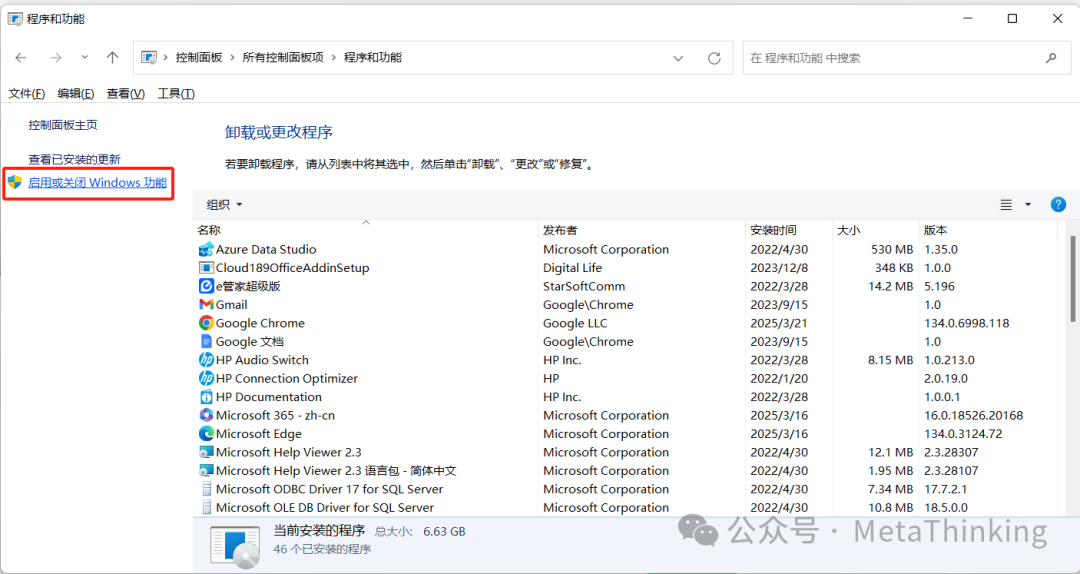Expand the chevron after 所有控制面板项 breadcrumb
The image size is (1080, 574).
[x=334, y=58]
